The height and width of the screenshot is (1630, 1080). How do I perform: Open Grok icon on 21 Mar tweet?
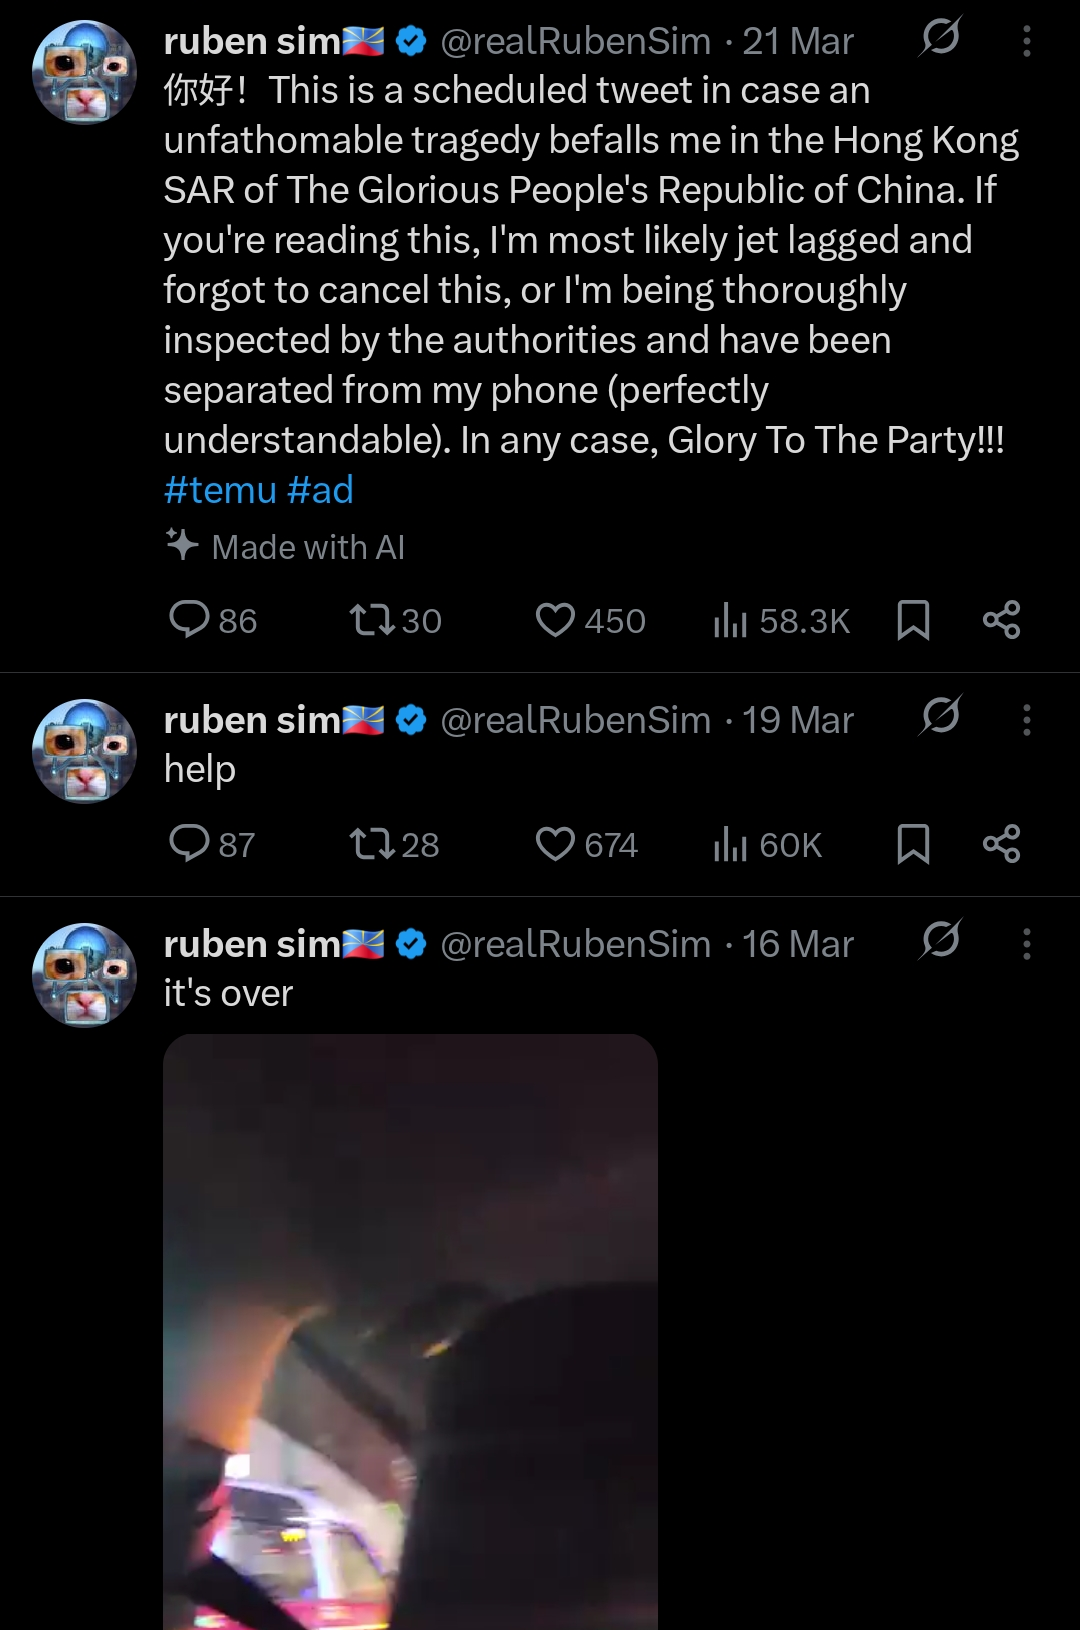(940, 38)
